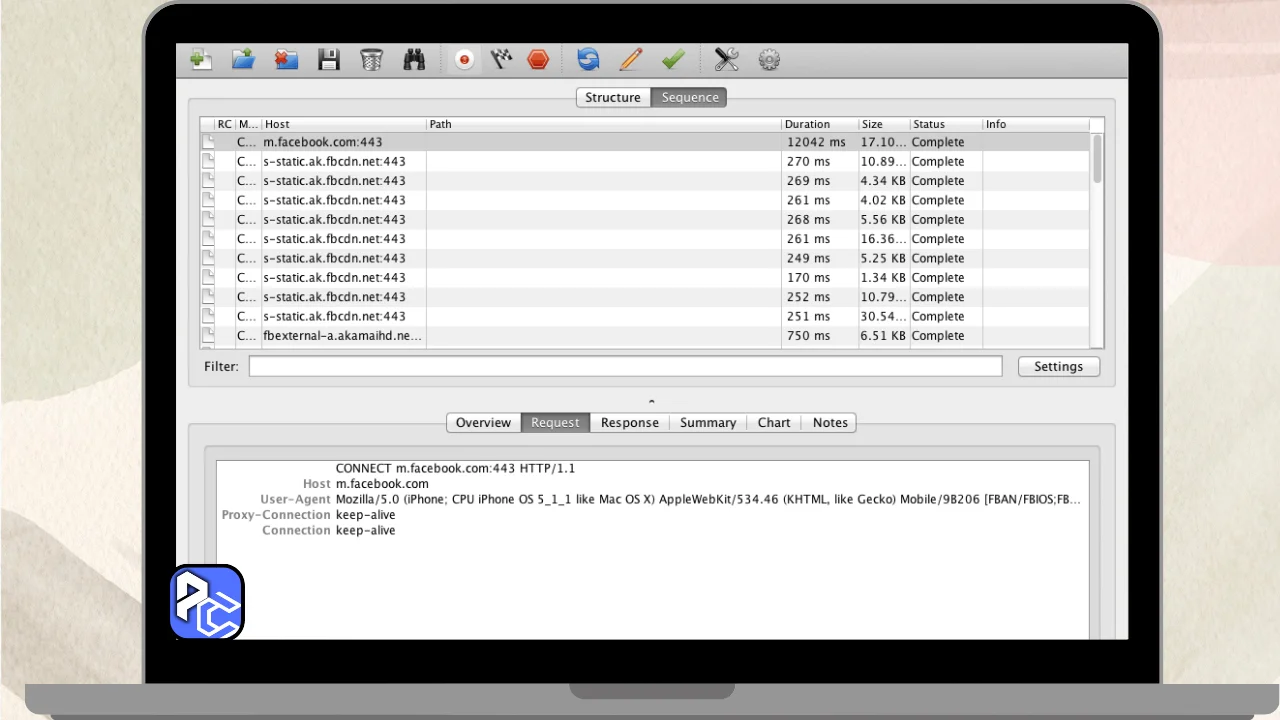The image size is (1280, 720).
Task: Save the session with the floppy disk icon
Action: [329, 60]
